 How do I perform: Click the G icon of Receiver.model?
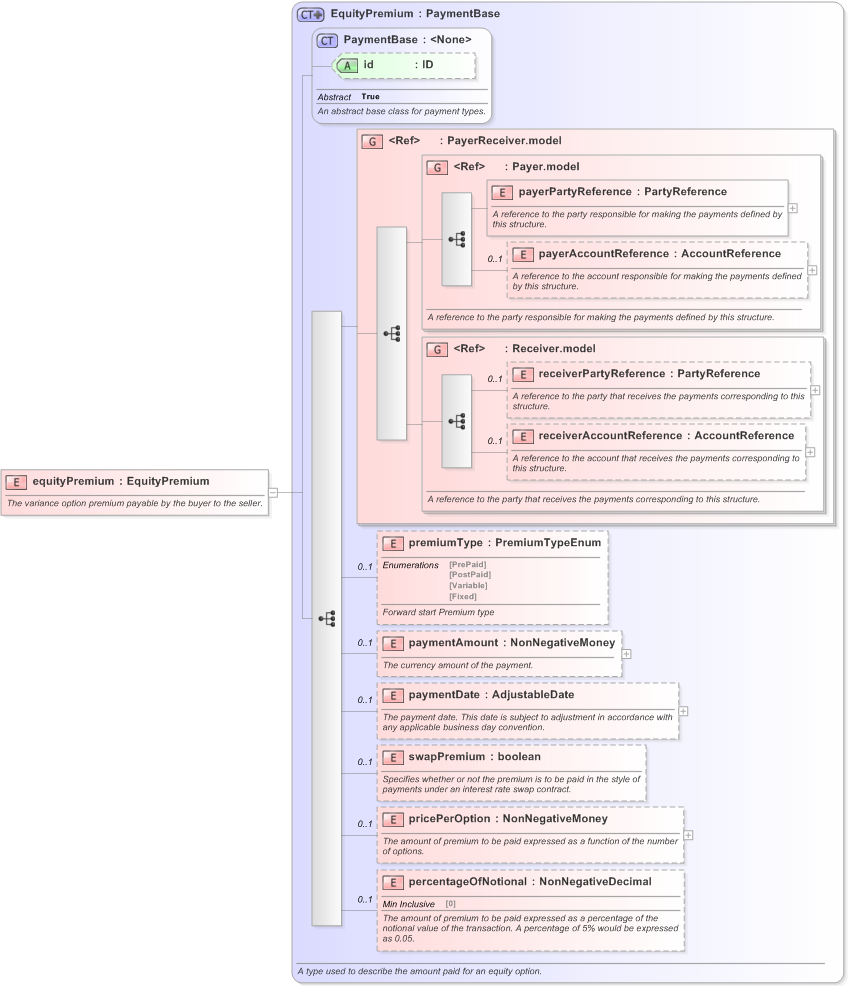click(437, 349)
